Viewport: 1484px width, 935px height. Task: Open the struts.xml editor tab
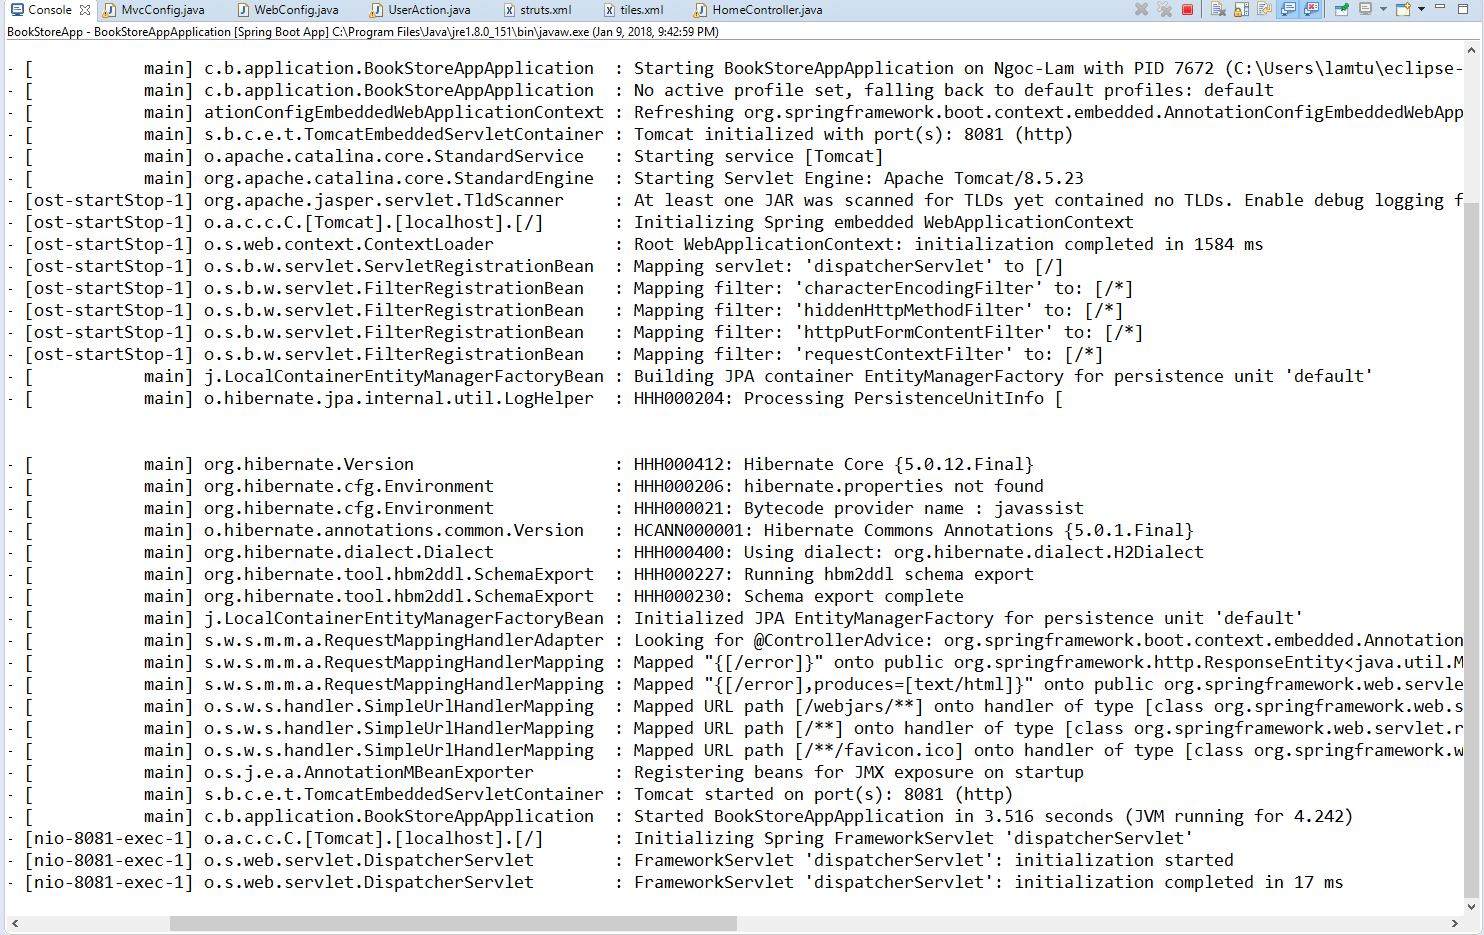545,10
